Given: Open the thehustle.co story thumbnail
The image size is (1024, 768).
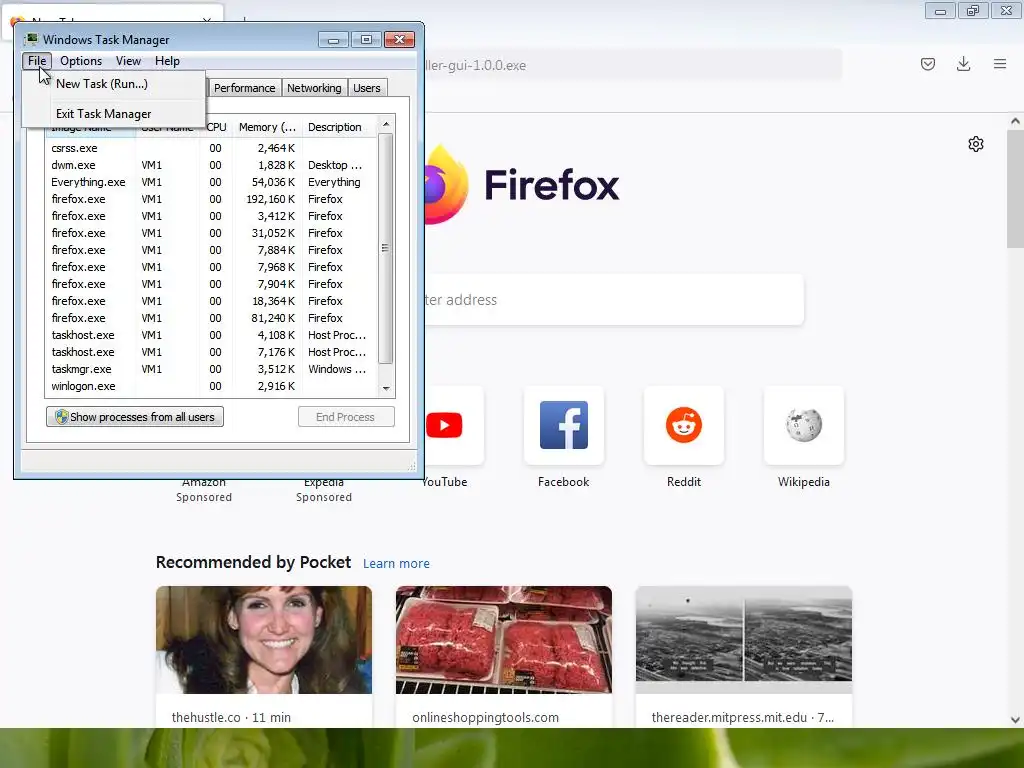Looking at the screenshot, I should coord(264,640).
